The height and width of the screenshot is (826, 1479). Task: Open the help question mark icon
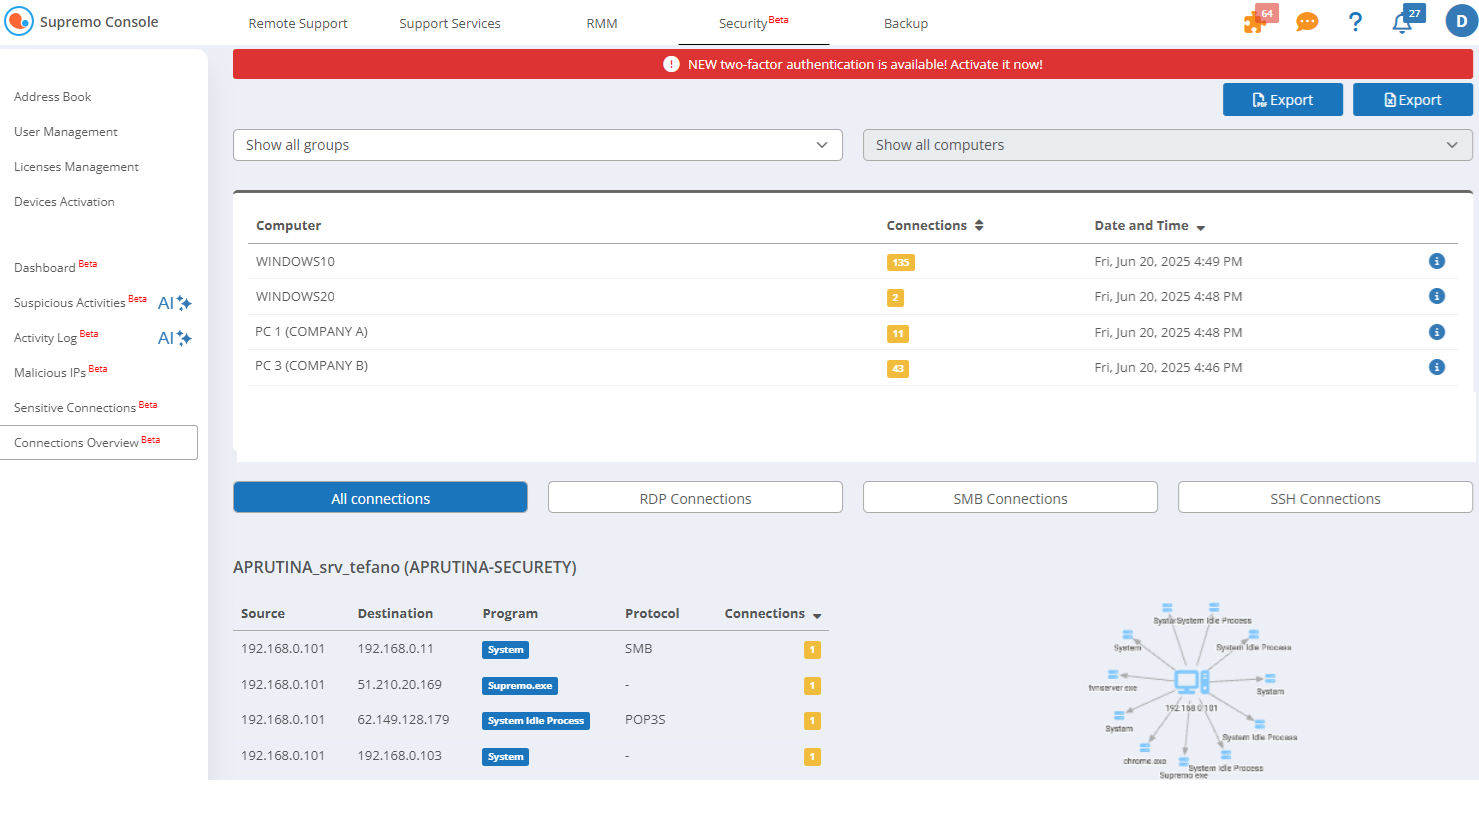pyautogui.click(x=1355, y=20)
